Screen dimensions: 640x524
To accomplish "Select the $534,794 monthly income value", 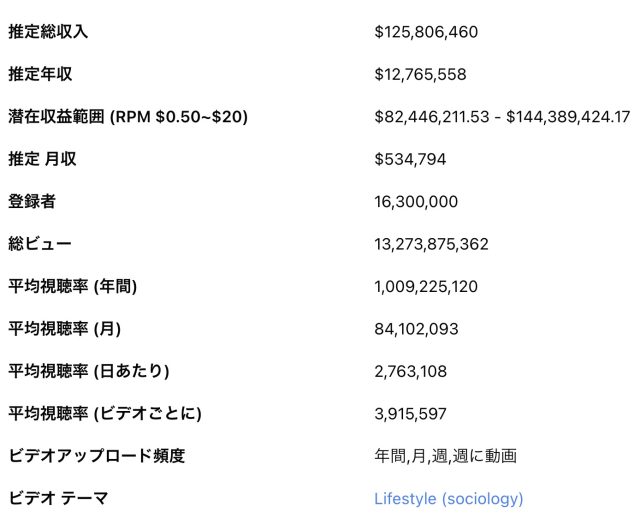I will coord(410,159).
